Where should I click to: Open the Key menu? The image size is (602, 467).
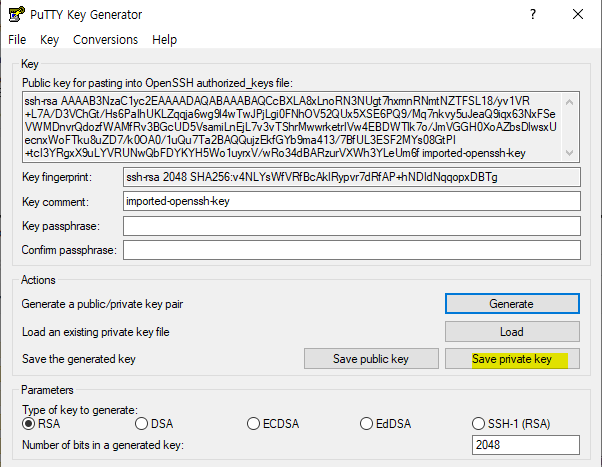click(x=50, y=40)
